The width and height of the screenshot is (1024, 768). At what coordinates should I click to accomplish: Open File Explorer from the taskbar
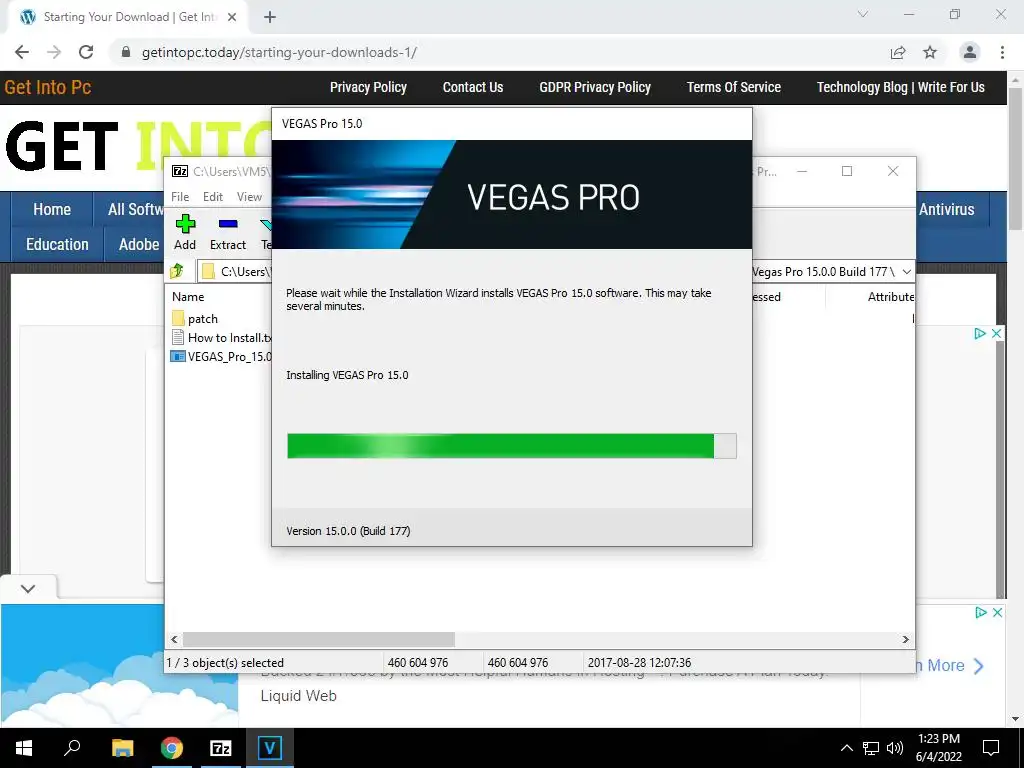122,748
